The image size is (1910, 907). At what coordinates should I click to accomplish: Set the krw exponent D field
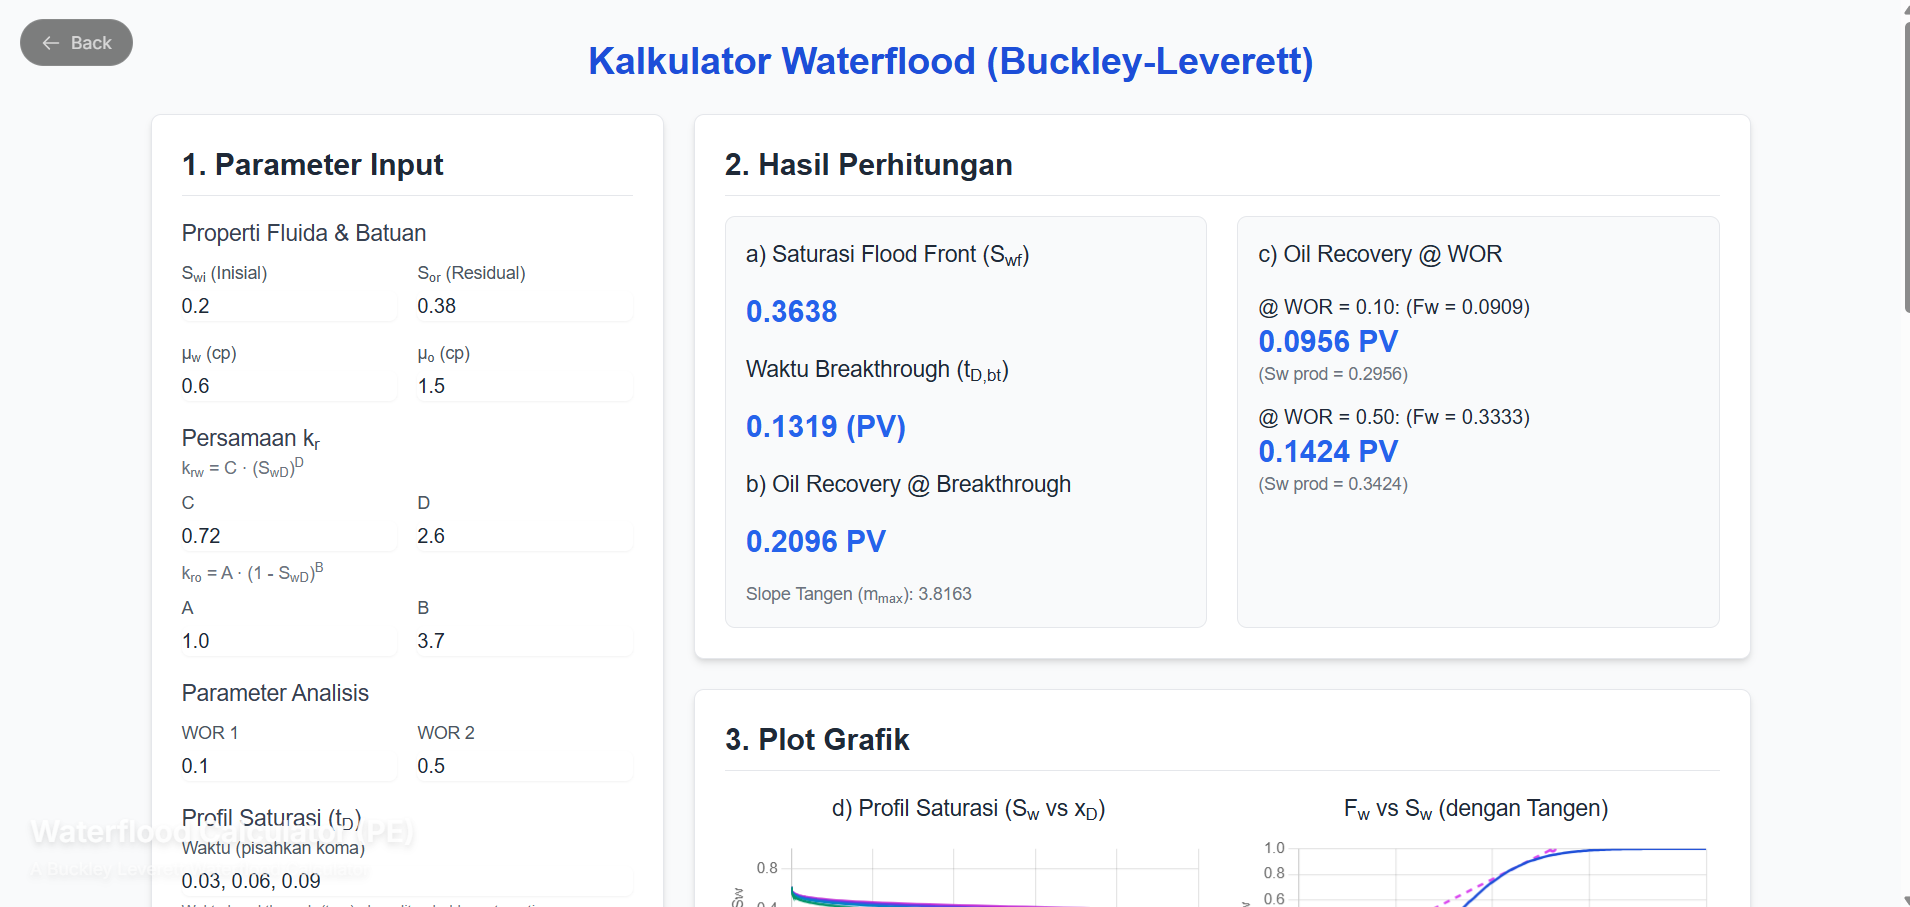tap(525, 536)
